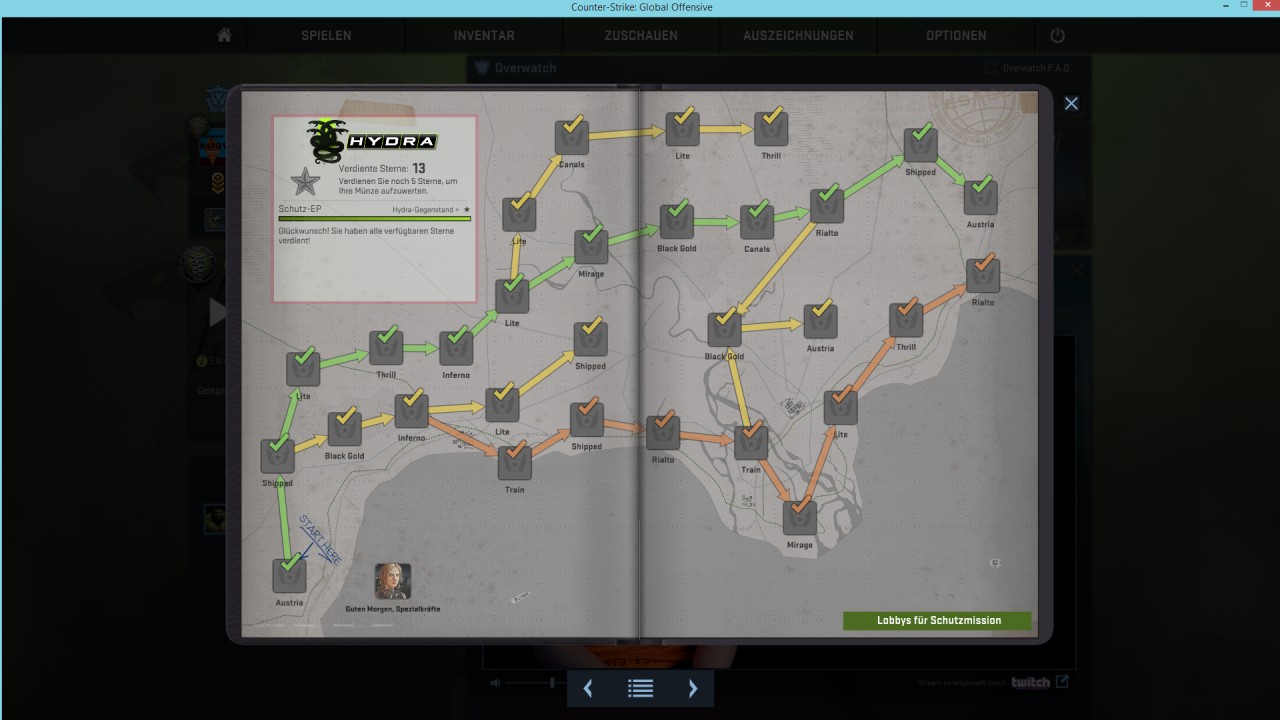Open the OPTIONEN menu
The width and height of the screenshot is (1280, 720).
coord(956,35)
